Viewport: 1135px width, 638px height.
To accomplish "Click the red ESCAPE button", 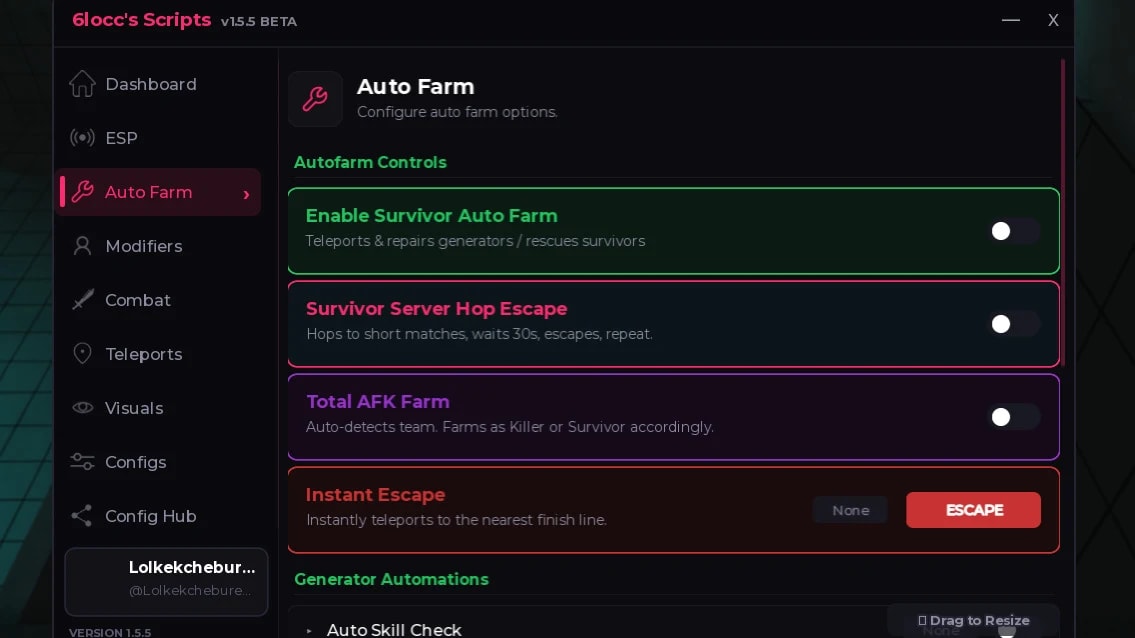I will tap(973, 510).
